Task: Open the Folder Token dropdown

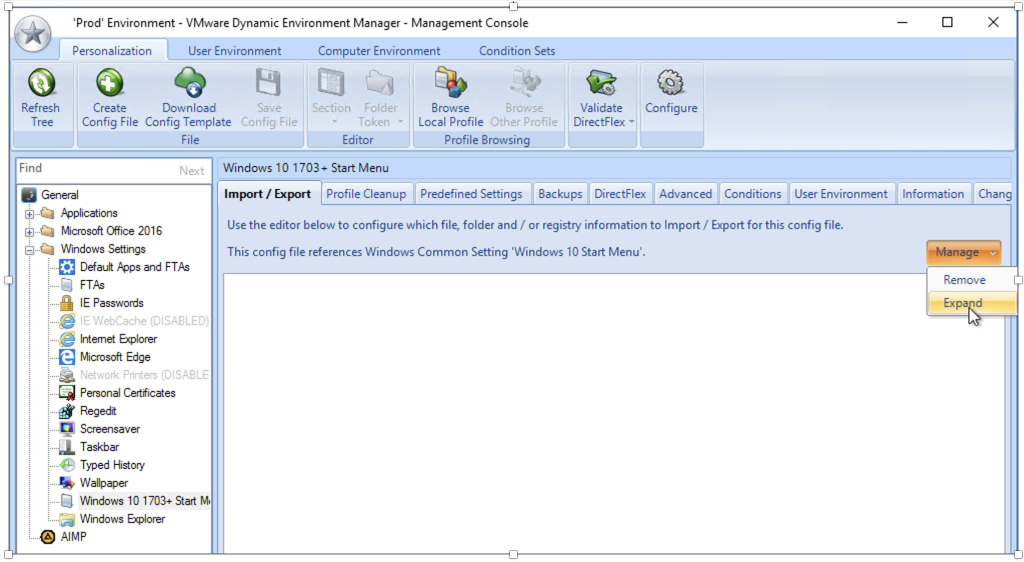Action: [x=381, y=99]
